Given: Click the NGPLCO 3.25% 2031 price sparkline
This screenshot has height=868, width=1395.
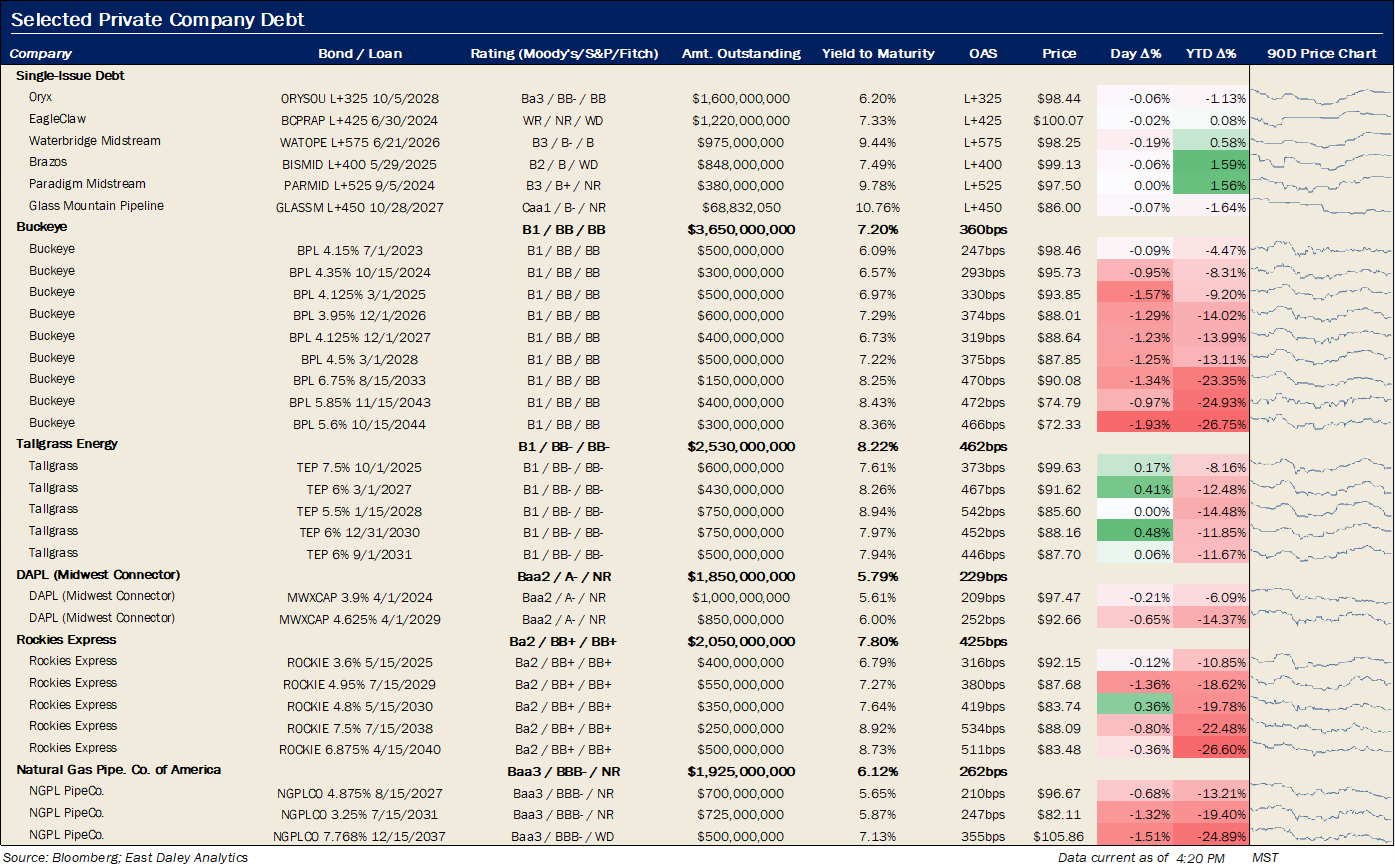Looking at the screenshot, I should pyautogui.click(x=1322, y=814).
